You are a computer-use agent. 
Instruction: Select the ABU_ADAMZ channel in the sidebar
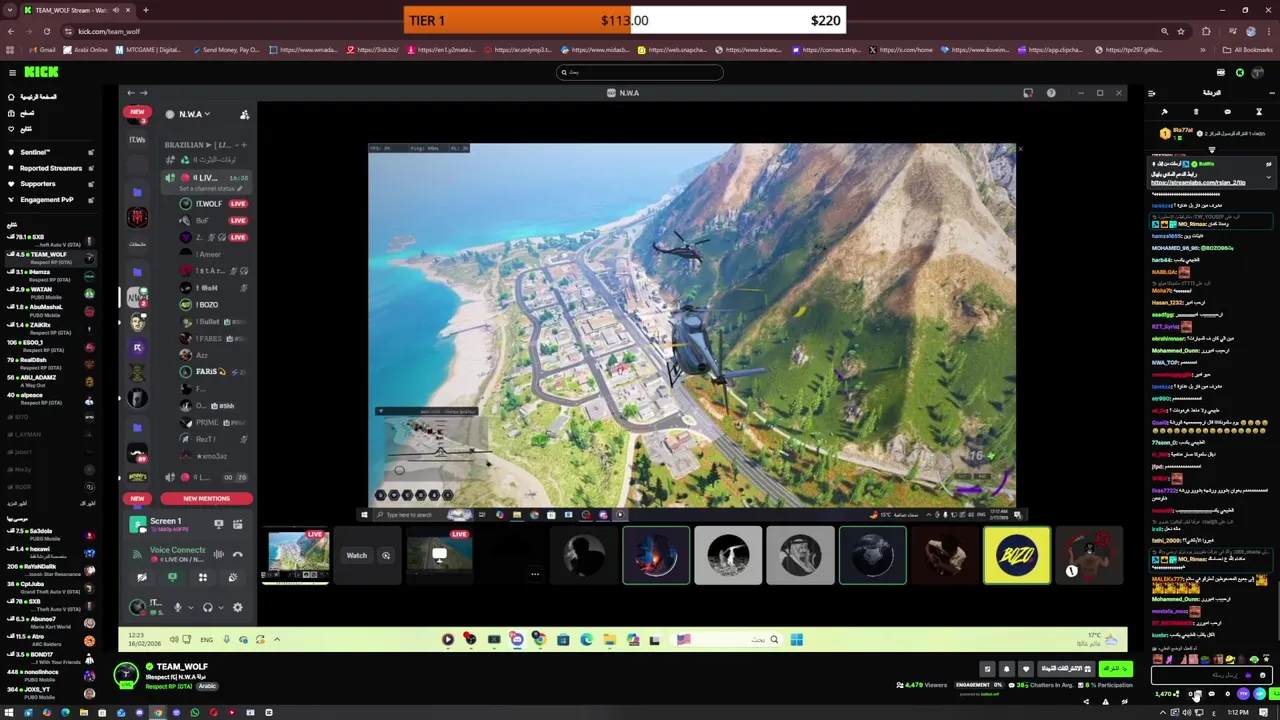click(x=50, y=379)
